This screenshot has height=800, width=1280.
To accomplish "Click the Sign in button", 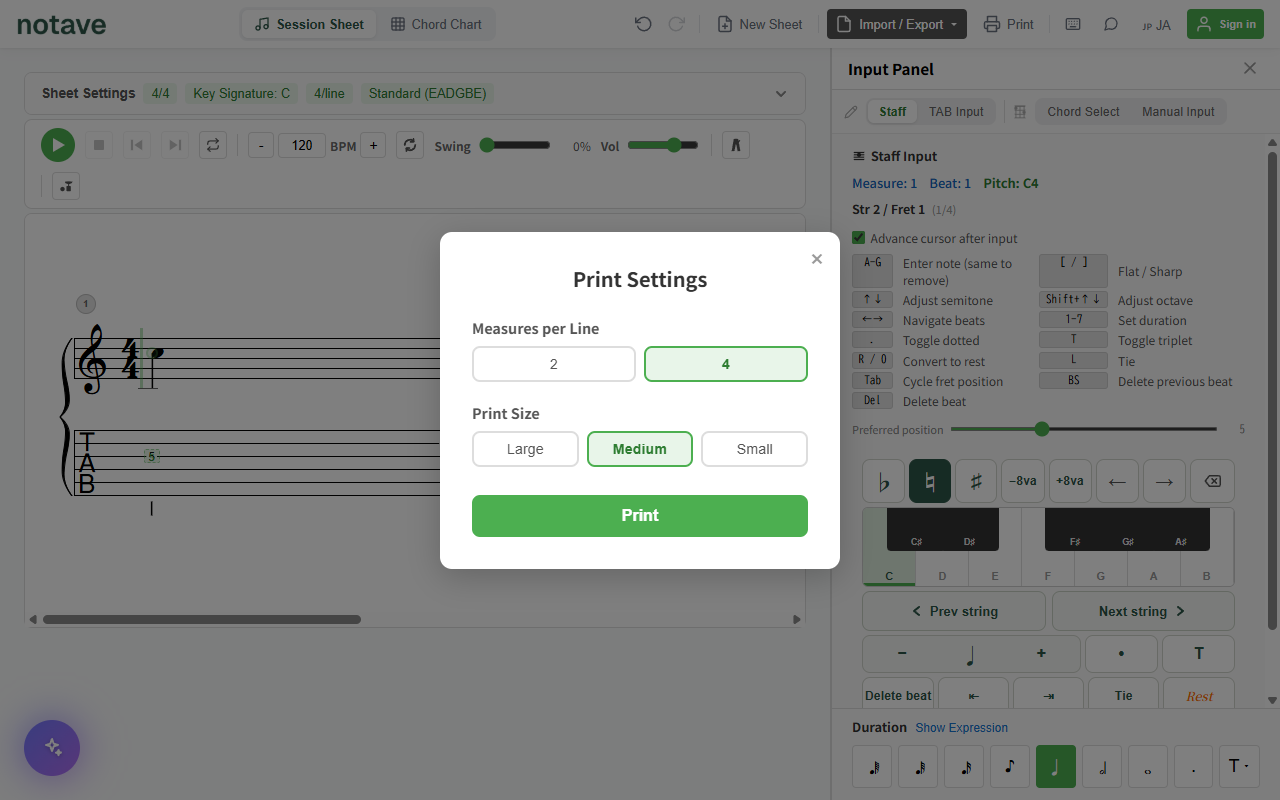I will click(1225, 24).
